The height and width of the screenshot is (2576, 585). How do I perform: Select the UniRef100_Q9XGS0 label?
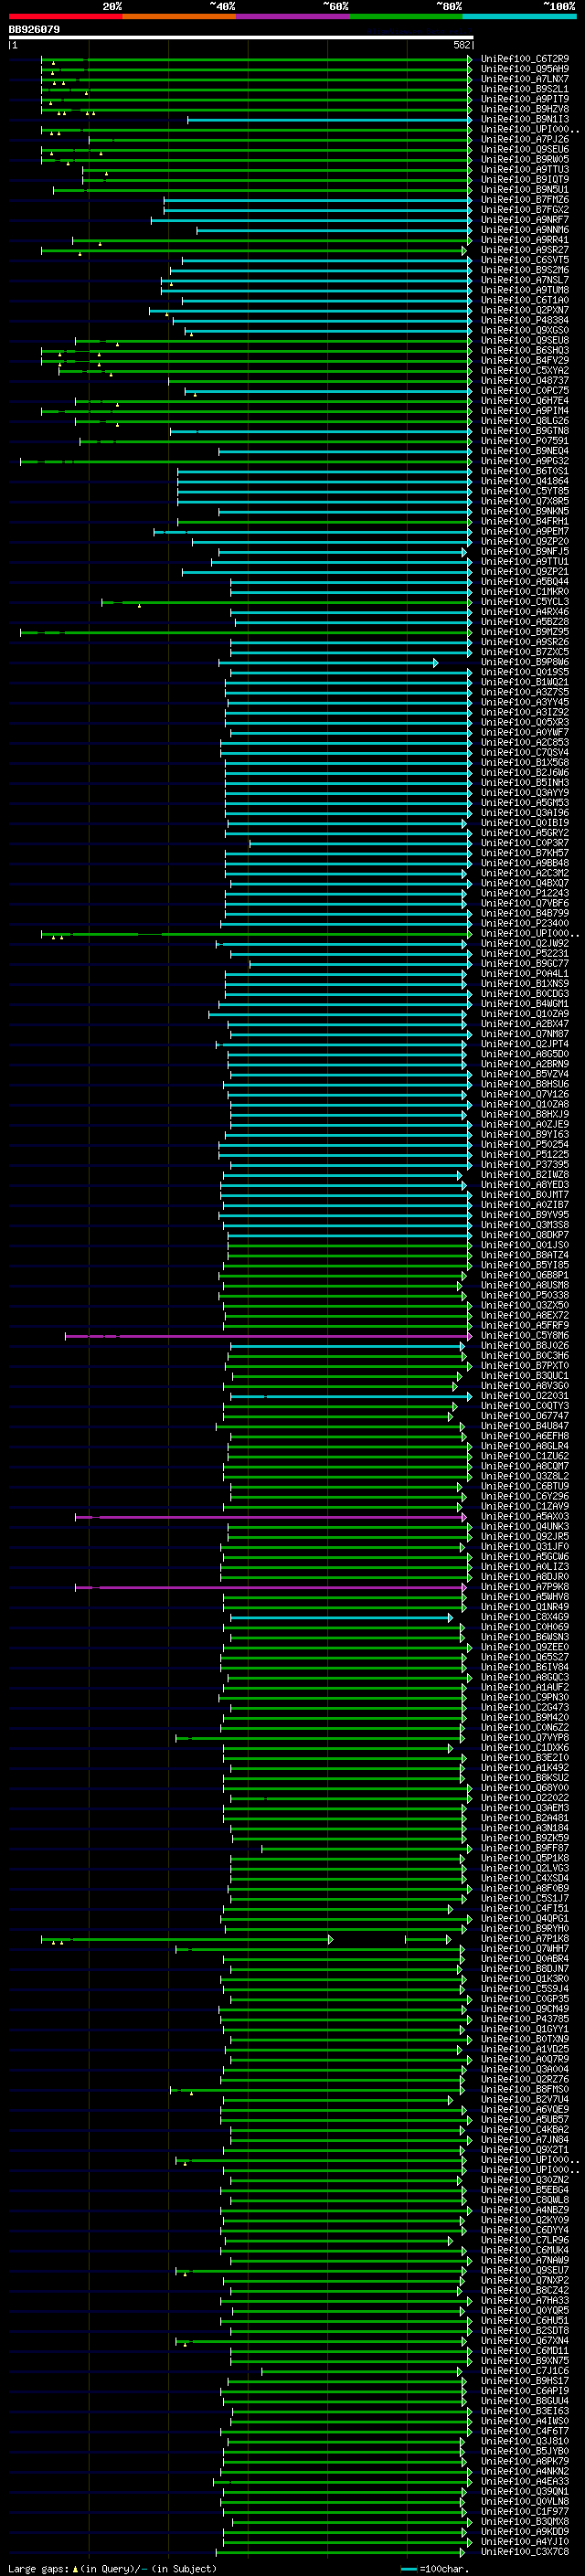525,331
